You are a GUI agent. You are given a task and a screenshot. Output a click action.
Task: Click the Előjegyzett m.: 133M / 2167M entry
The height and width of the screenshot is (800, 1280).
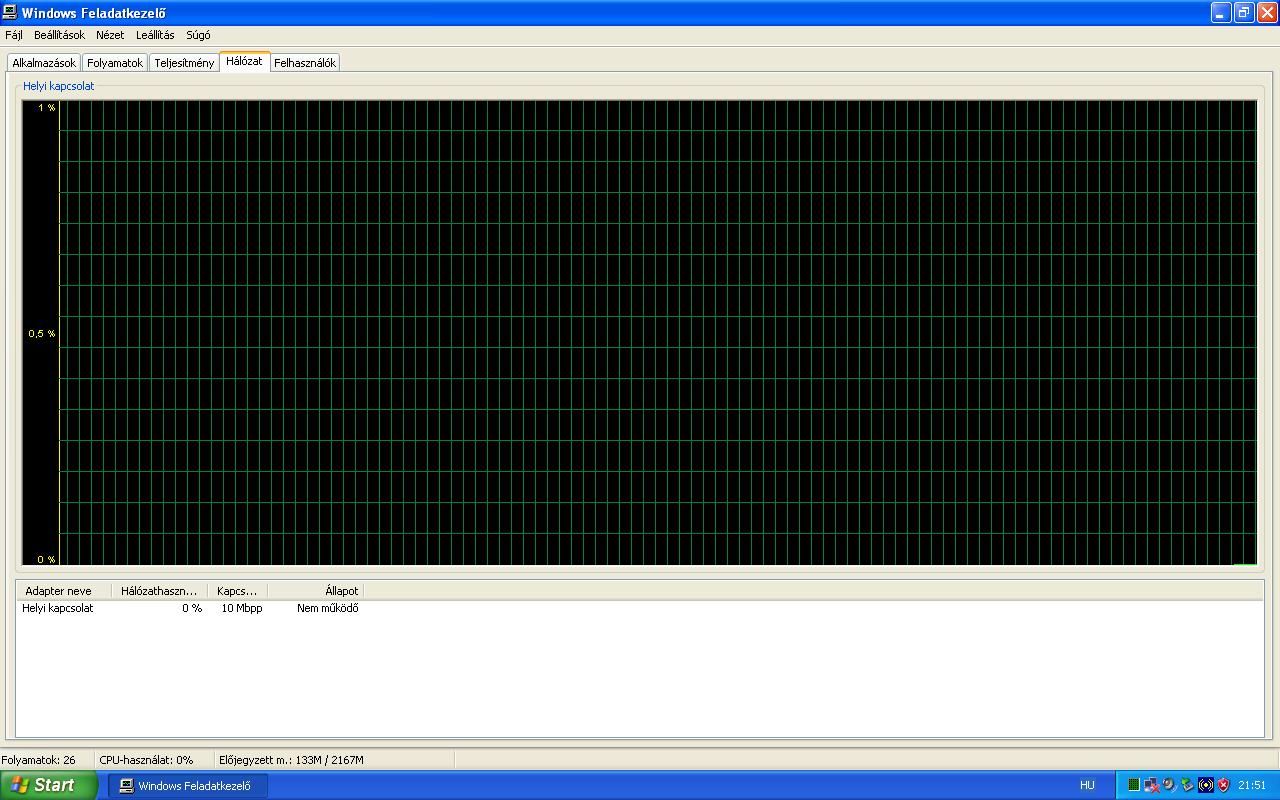coord(291,760)
